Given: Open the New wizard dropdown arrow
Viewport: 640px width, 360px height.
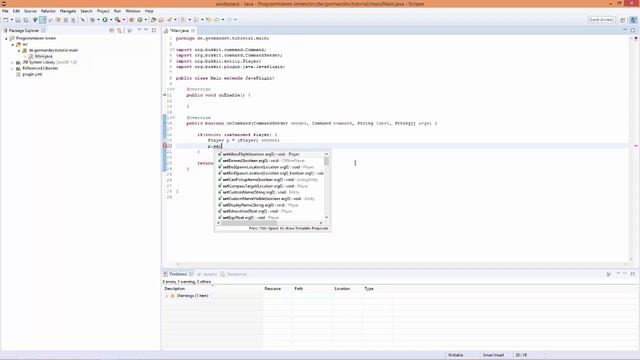Looking at the screenshot, I should click(x=12, y=20).
